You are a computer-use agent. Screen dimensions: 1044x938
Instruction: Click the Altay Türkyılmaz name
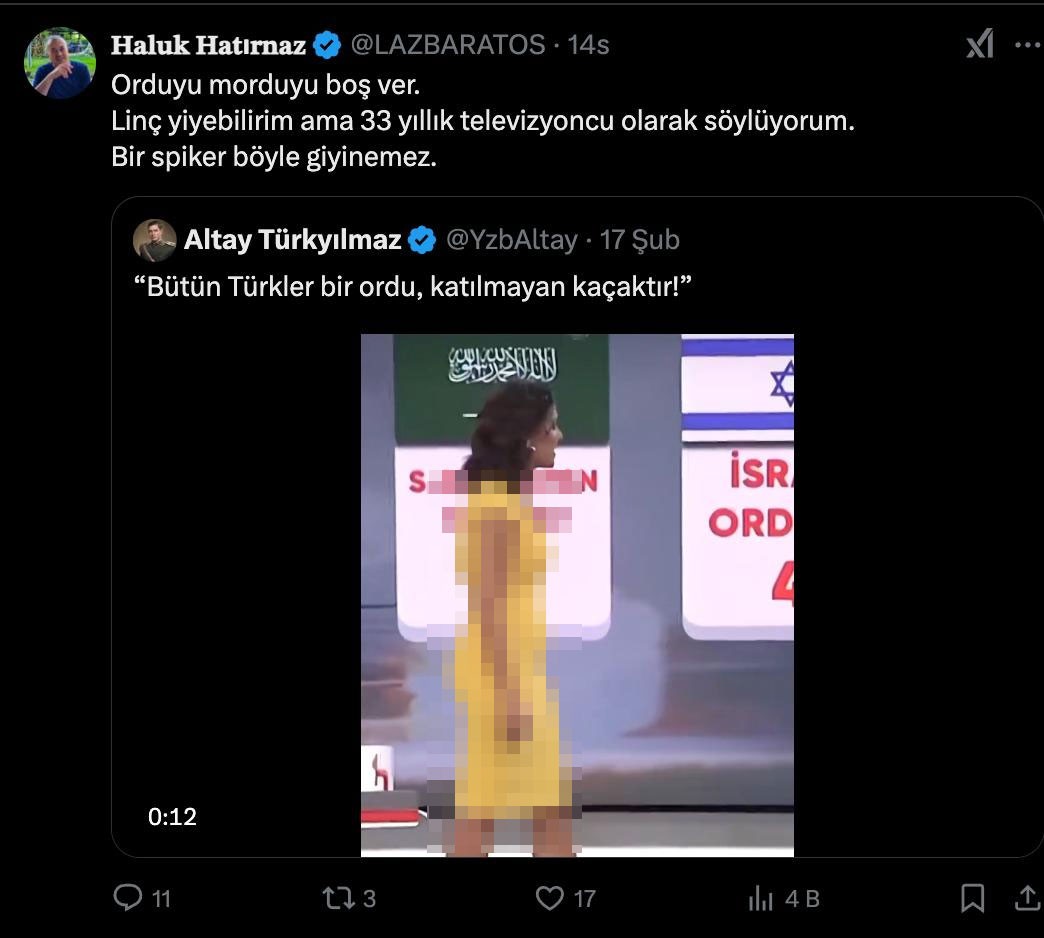point(292,239)
